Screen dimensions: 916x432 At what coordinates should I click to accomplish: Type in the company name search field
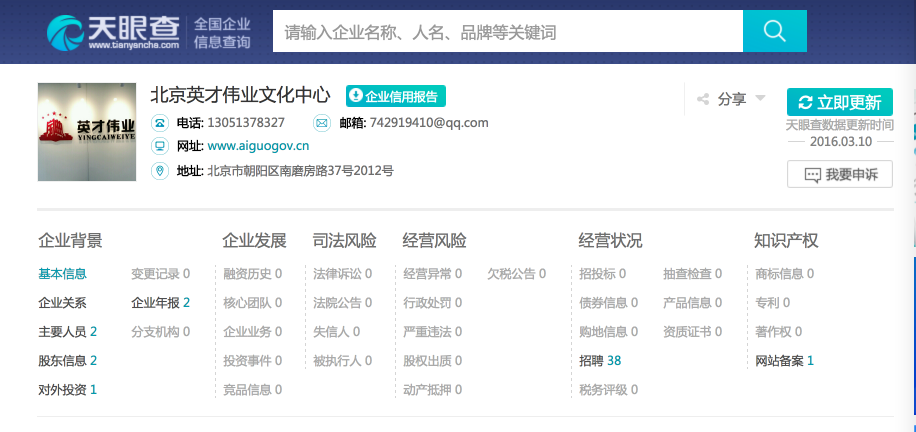(x=507, y=32)
